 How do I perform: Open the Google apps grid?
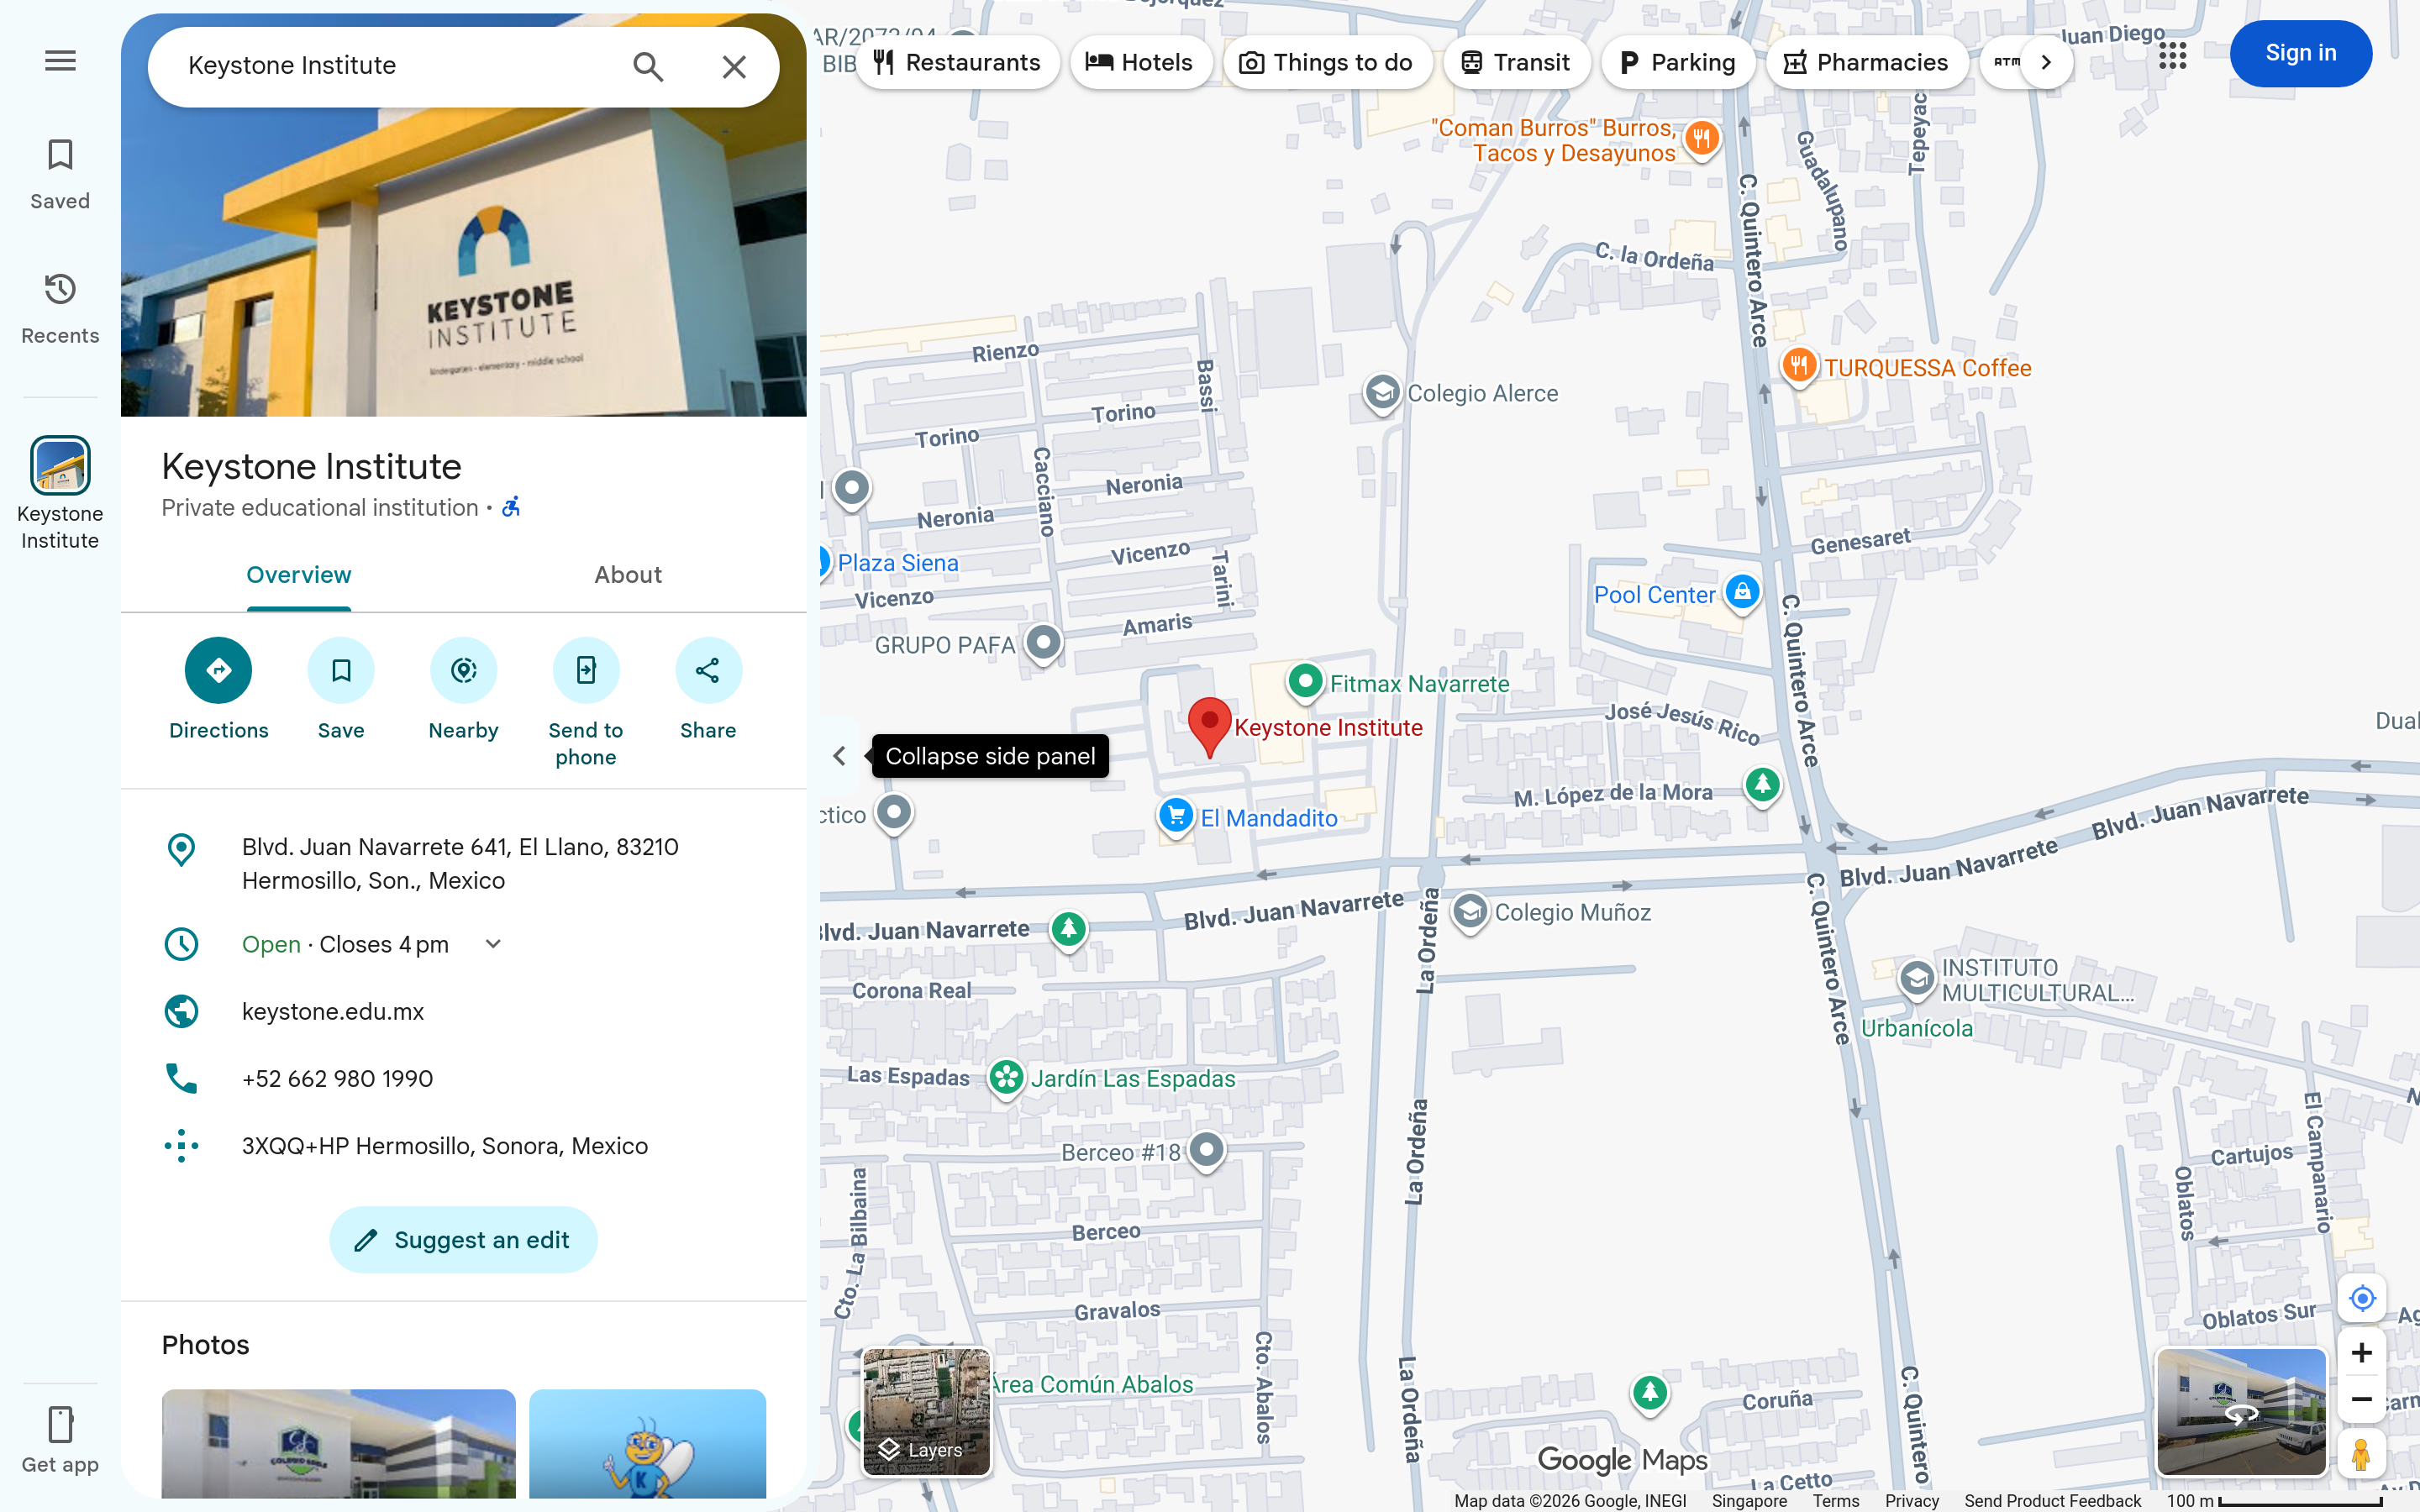[2172, 56]
